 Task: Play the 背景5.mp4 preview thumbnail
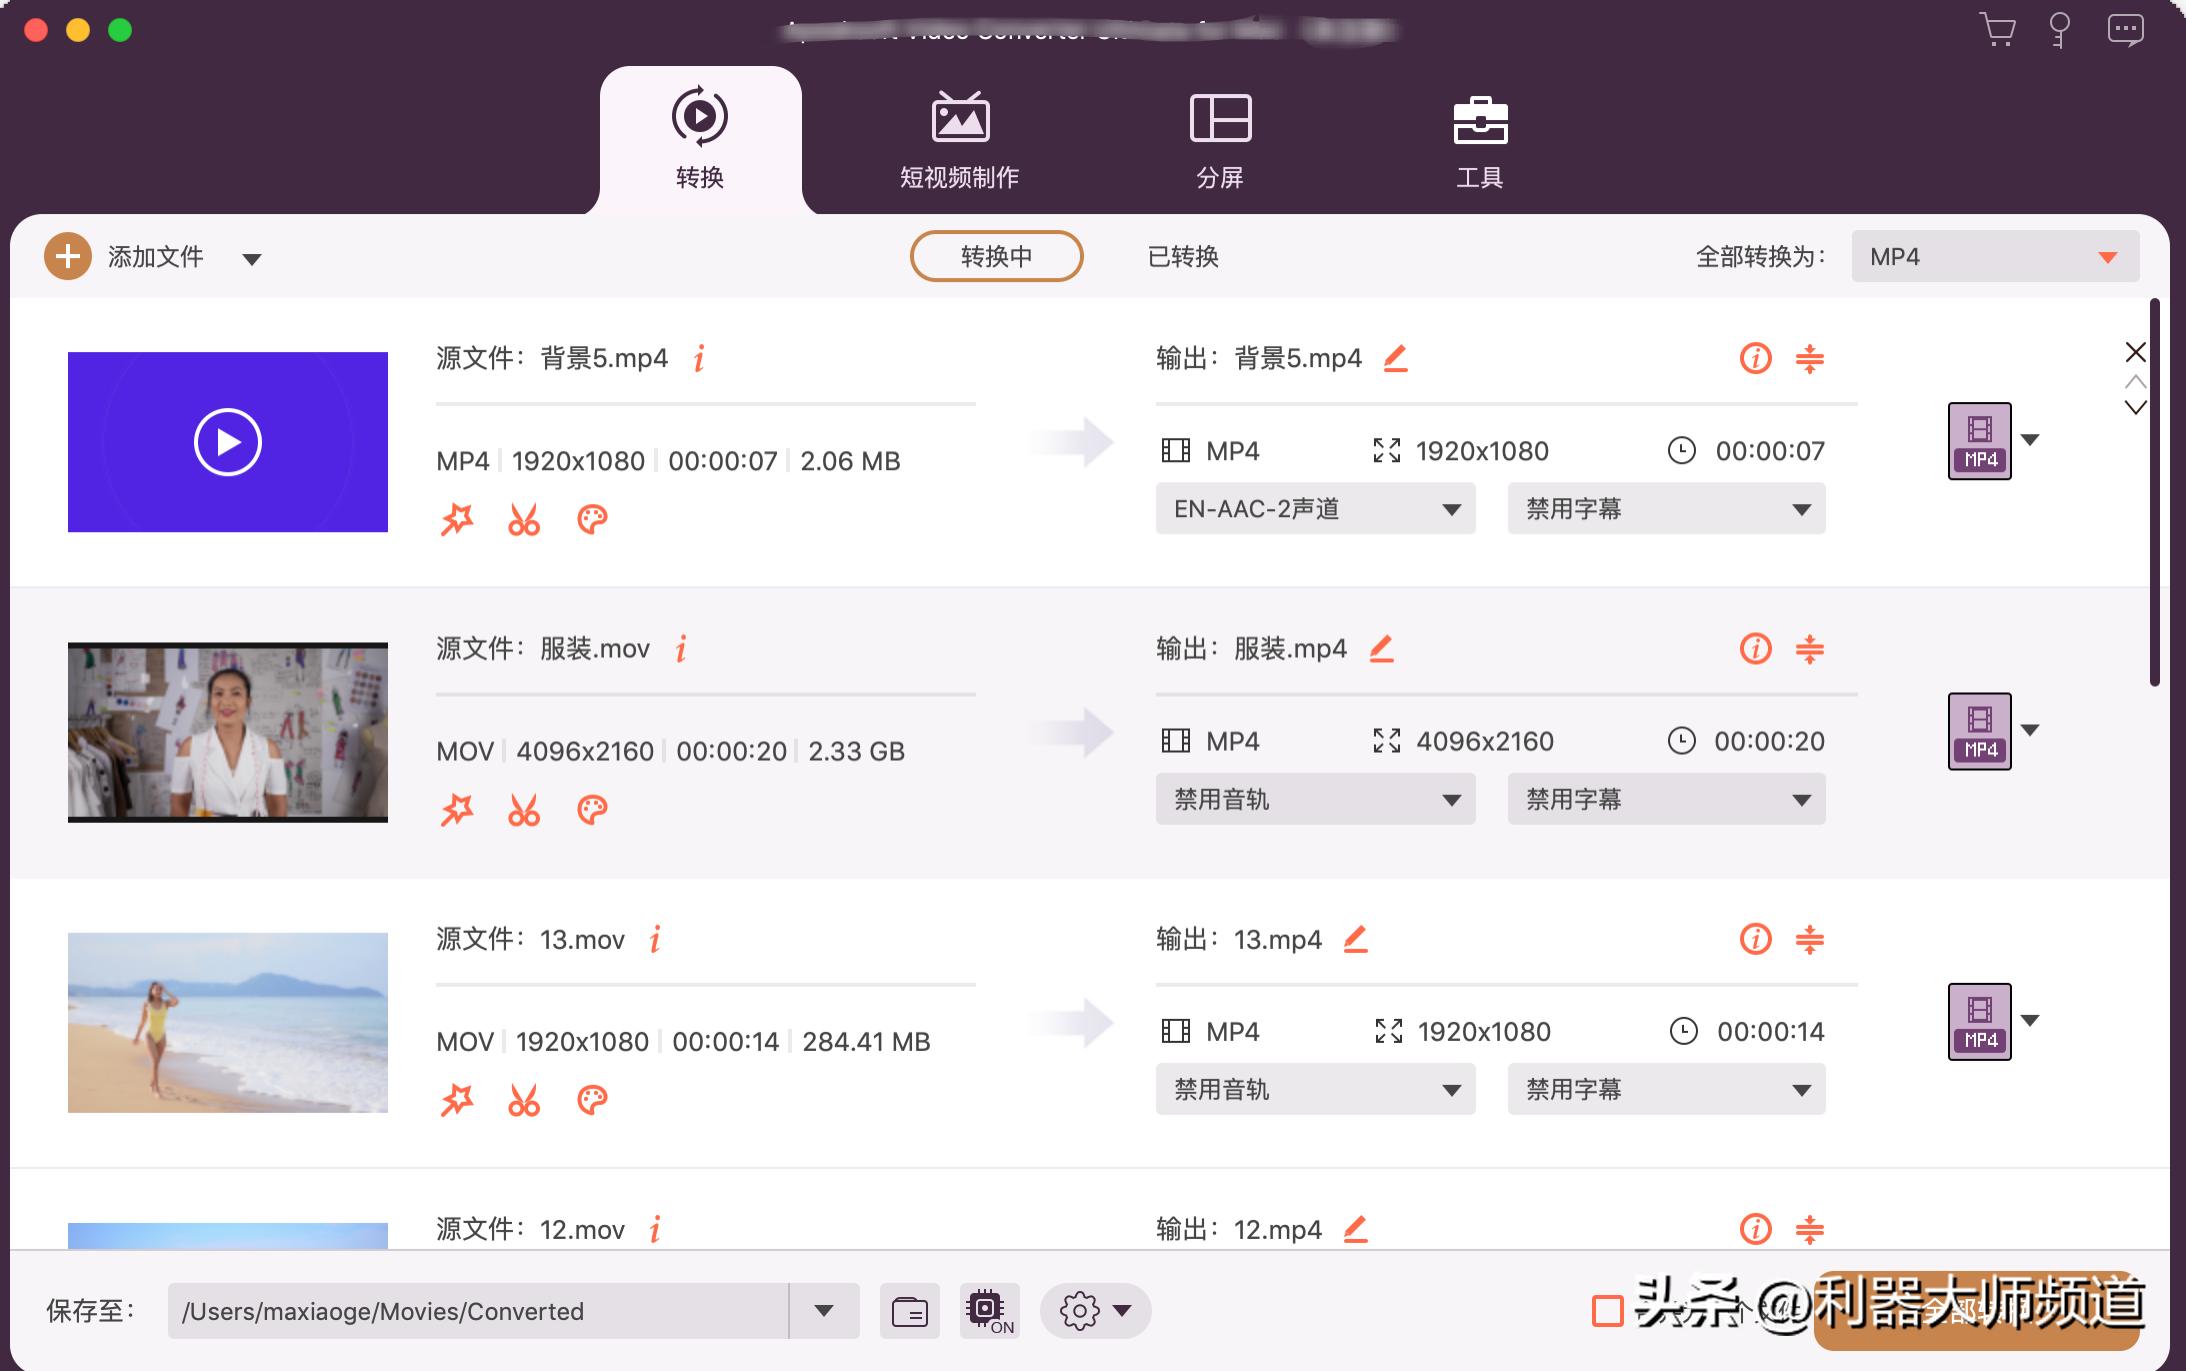(x=227, y=441)
